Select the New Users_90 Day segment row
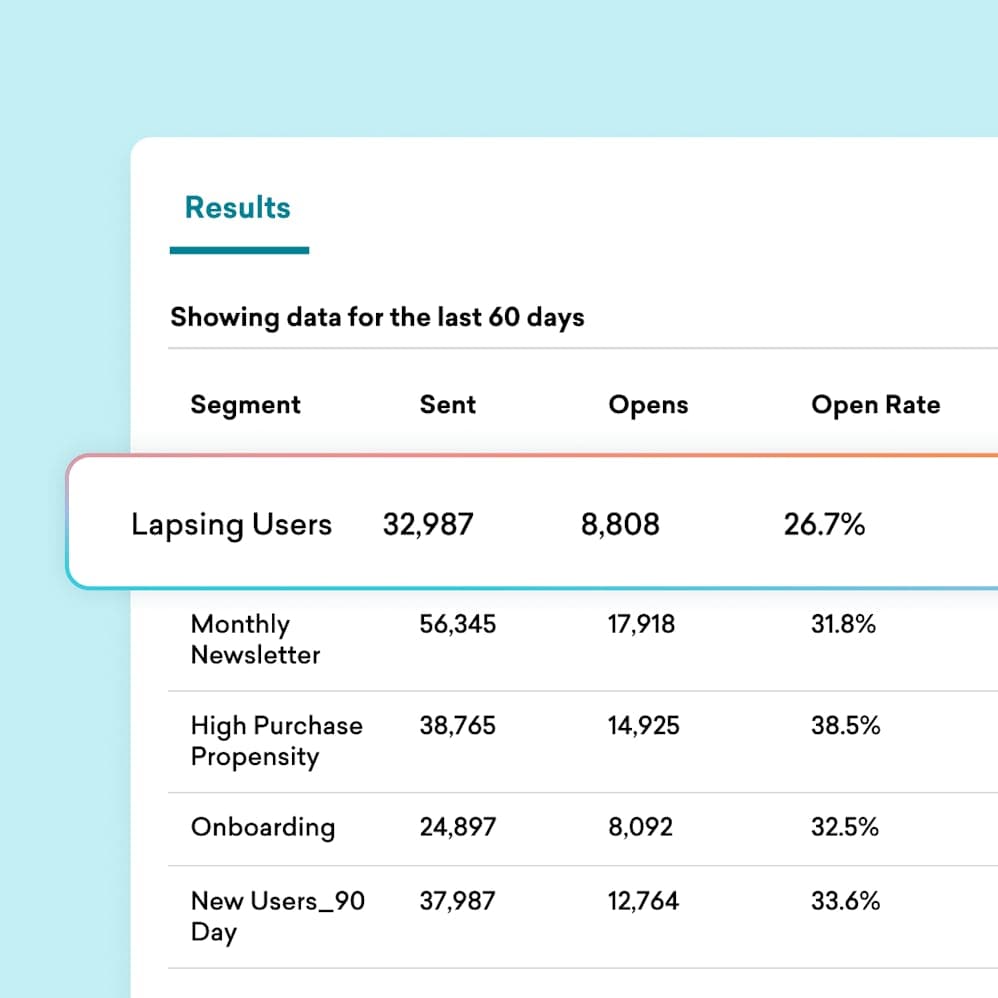The height and width of the screenshot is (998, 998). click(x=278, y=916)
